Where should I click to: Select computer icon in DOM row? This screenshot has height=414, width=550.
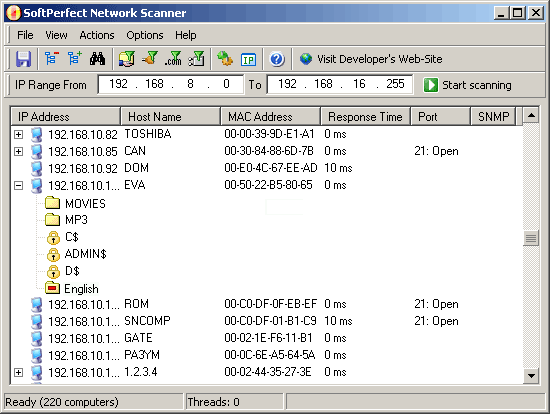click(36, 168)
